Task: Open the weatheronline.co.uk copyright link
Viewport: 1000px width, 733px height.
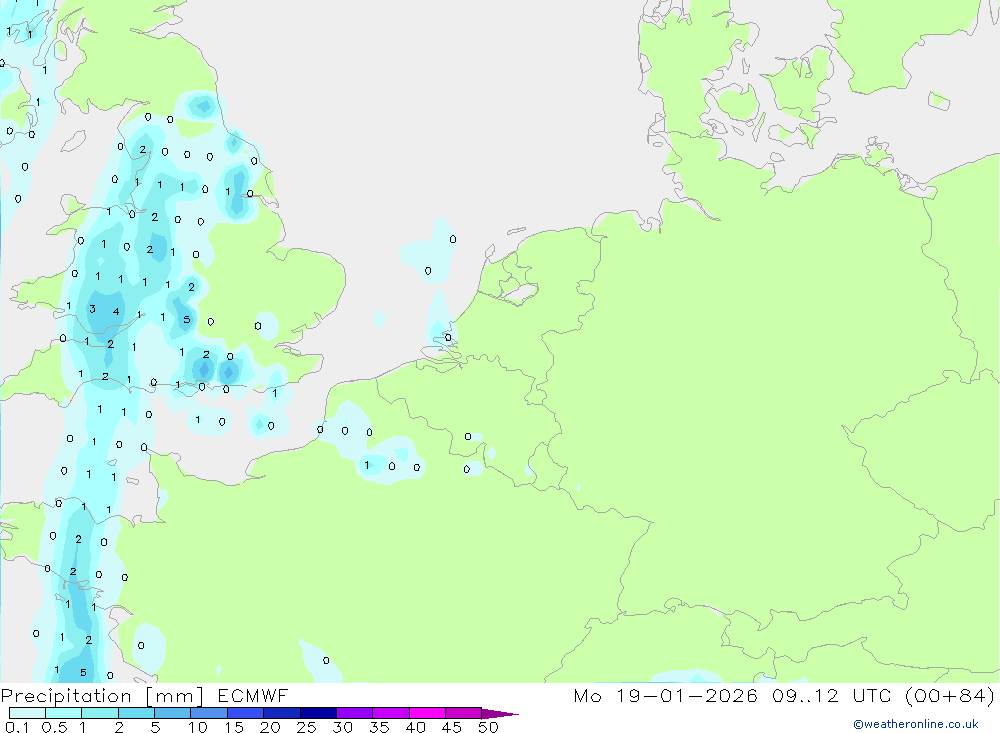Action: (916, 724)
